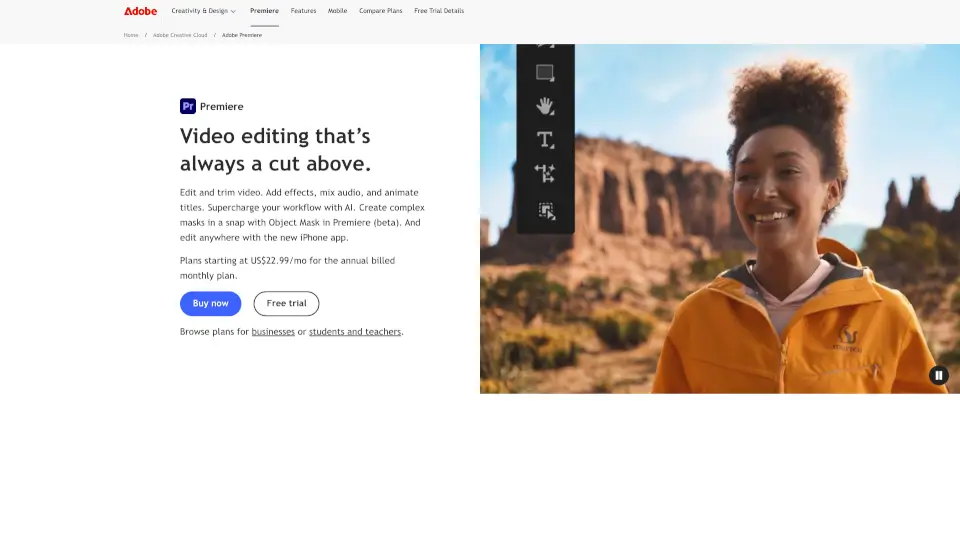Viewport: 960px width, 540px height.
Task: Click the Buy now button
Action: (x=211, y=304)
